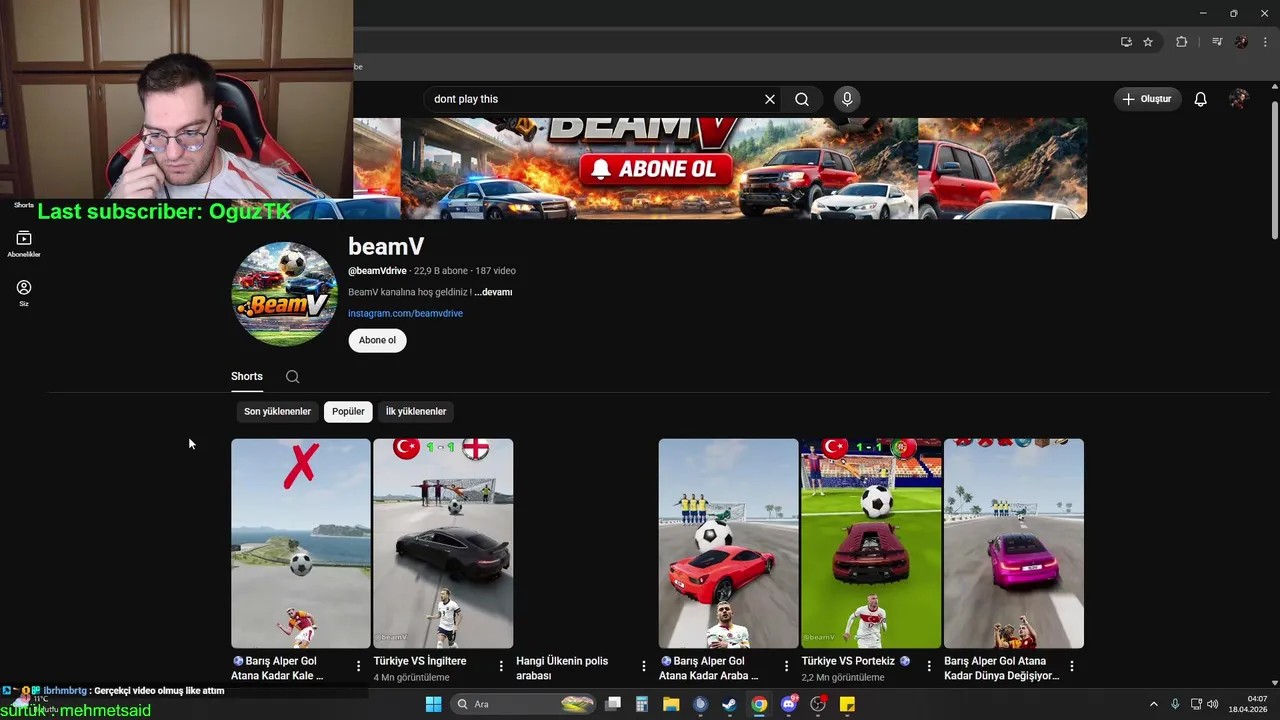Open the YouTube account avatar menu
The height and width of the screenshot is (720, 1280).
(1239, 99)
